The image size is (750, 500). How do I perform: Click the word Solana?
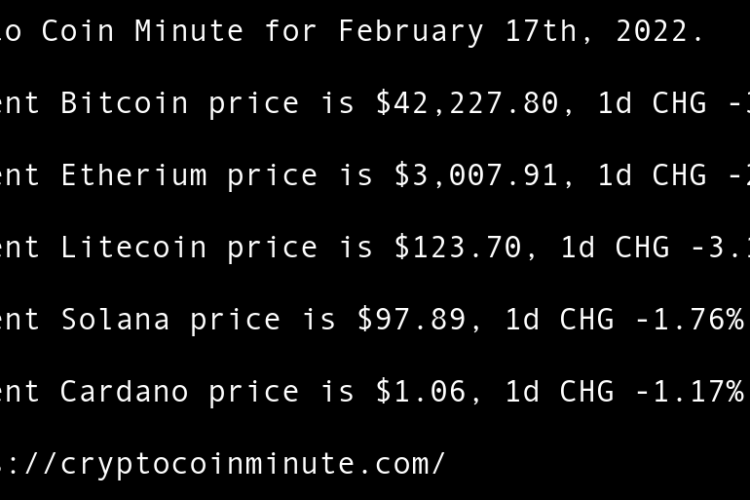click(115, 319)
